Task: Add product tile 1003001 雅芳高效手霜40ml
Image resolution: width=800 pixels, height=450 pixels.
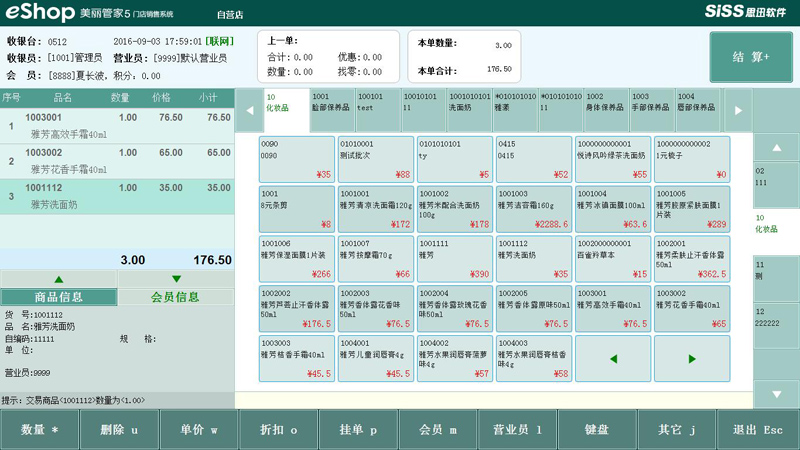Action: click(613, 309)
